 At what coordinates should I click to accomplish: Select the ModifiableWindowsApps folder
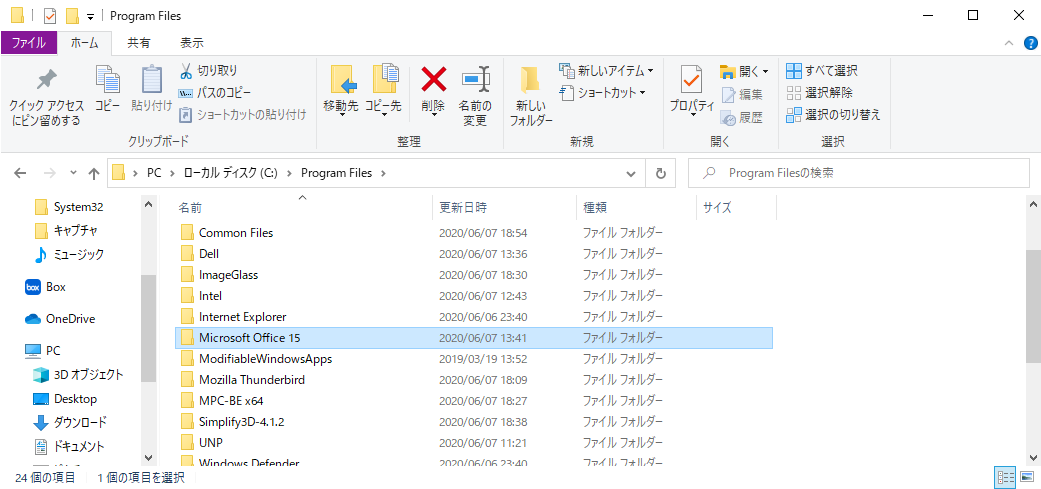coord(473,359)
